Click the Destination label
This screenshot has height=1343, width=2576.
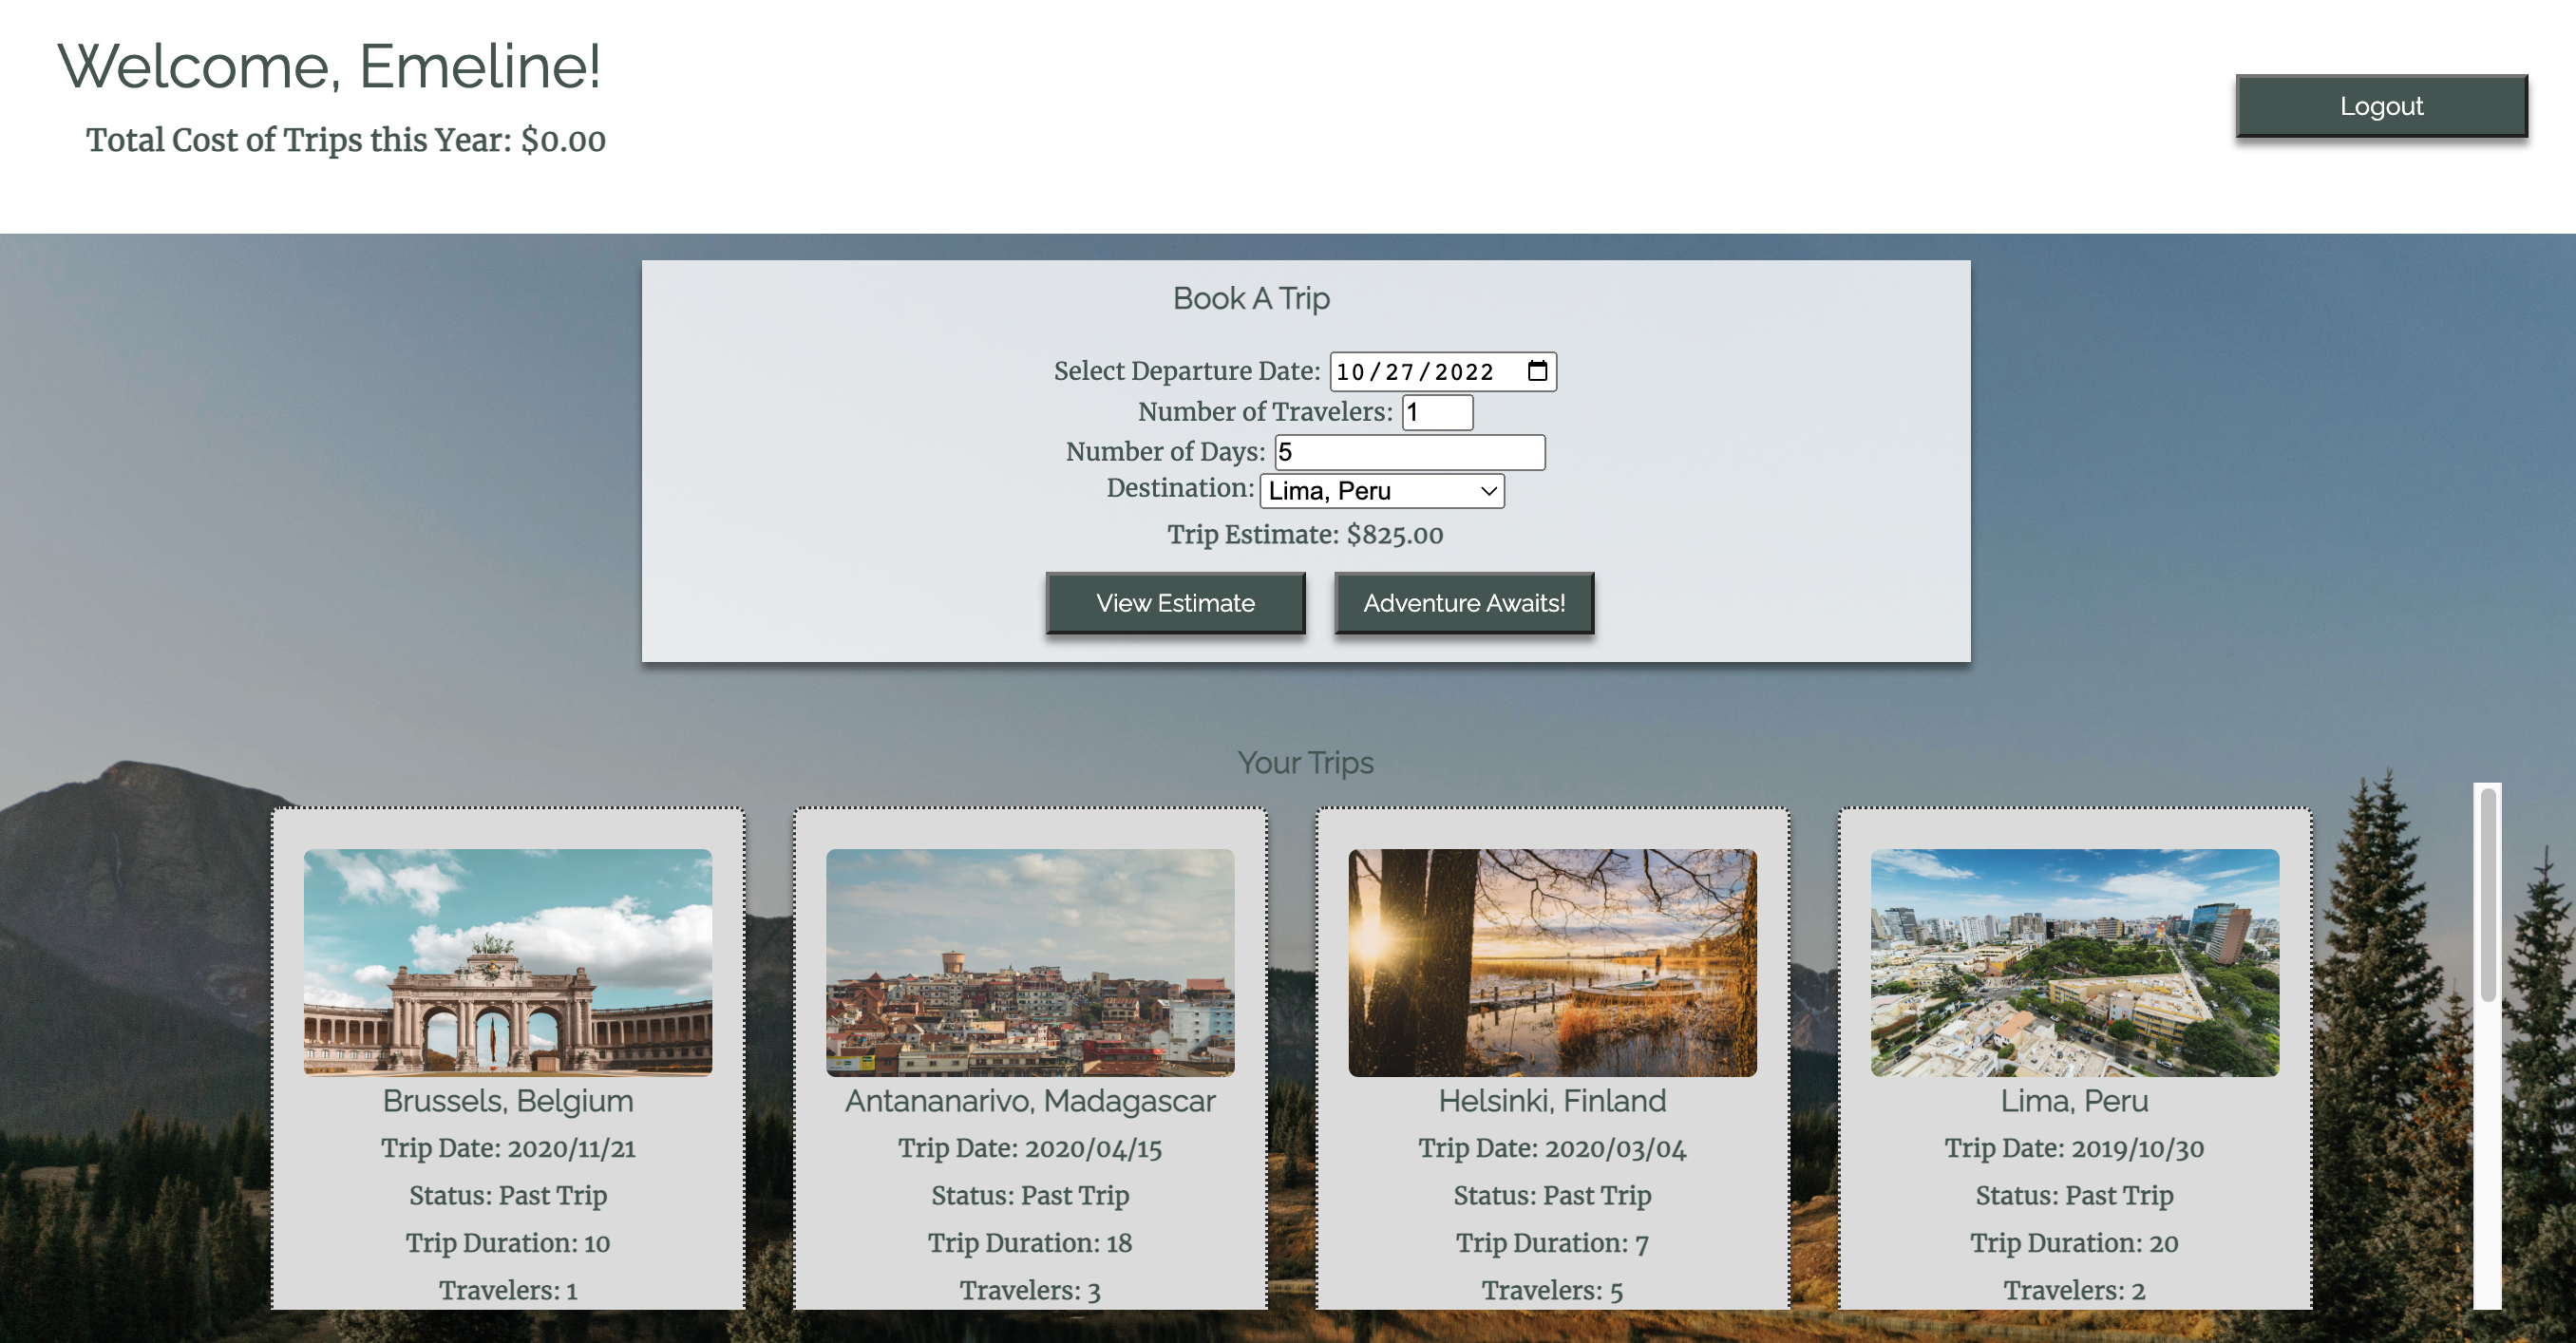[1180, 488]
